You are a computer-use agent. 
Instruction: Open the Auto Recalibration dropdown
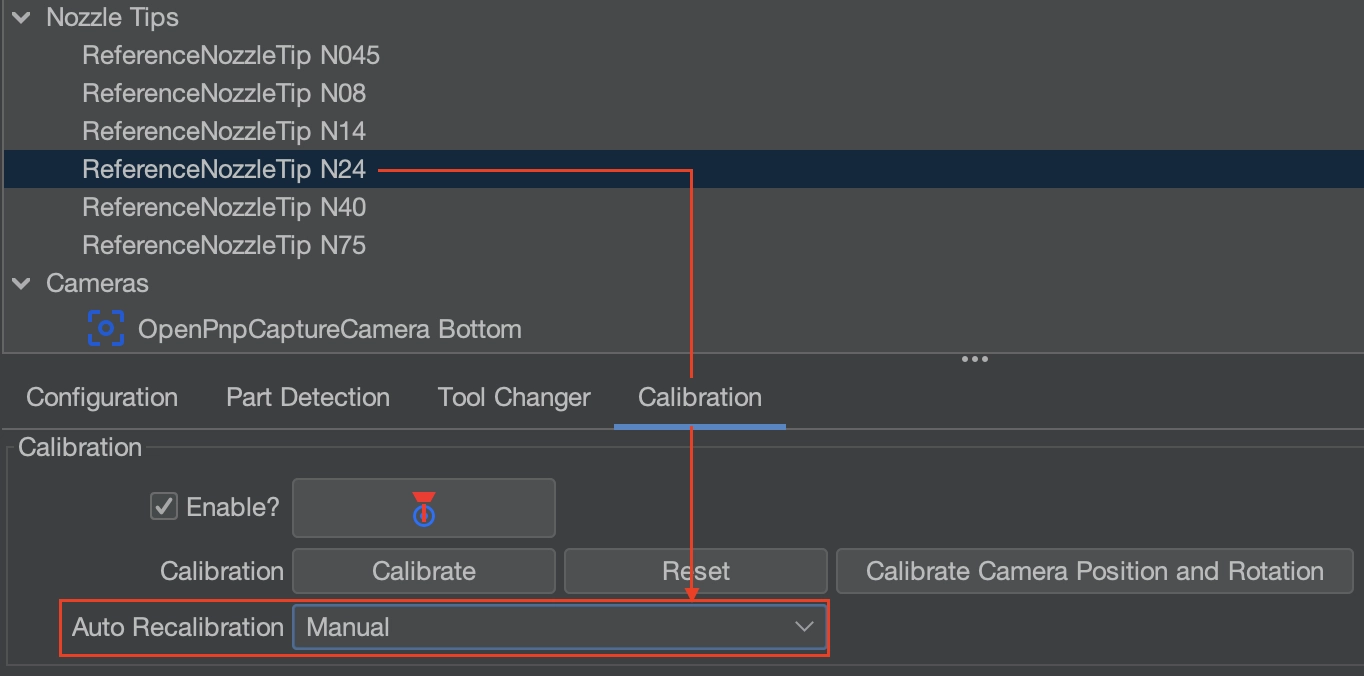point(559,627)
